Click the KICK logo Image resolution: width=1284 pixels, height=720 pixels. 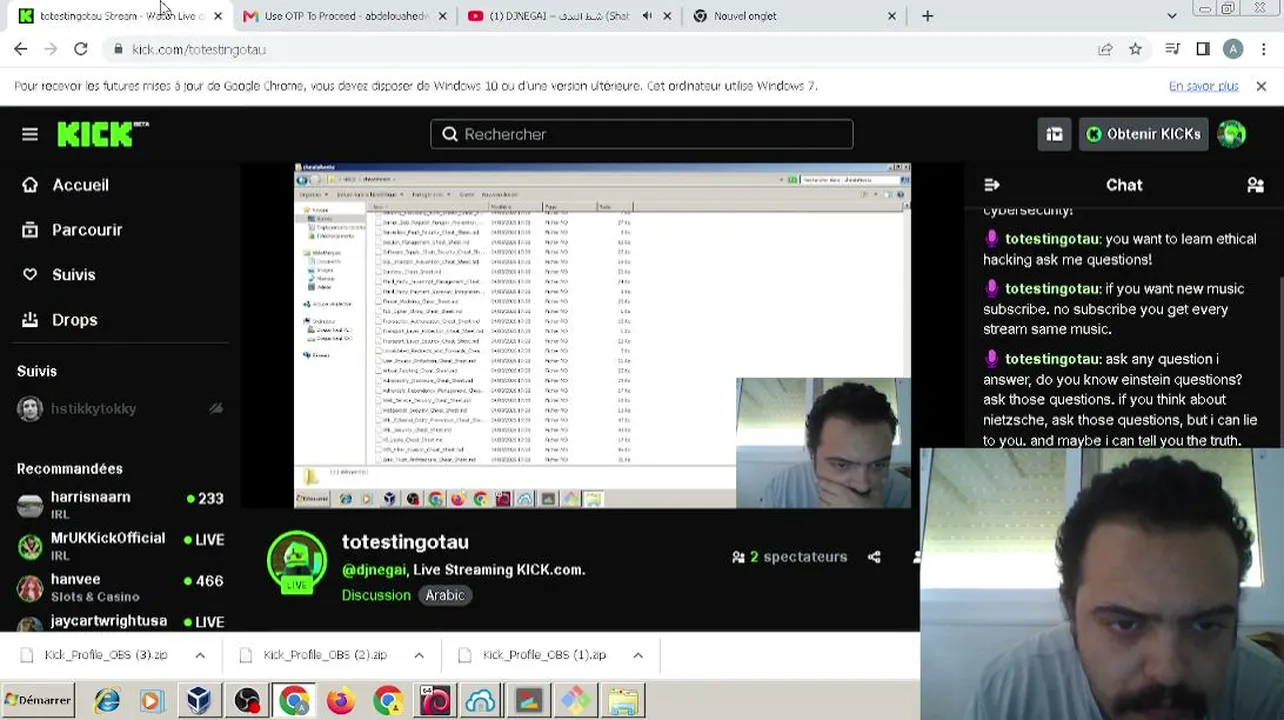[x=103, y=134]
